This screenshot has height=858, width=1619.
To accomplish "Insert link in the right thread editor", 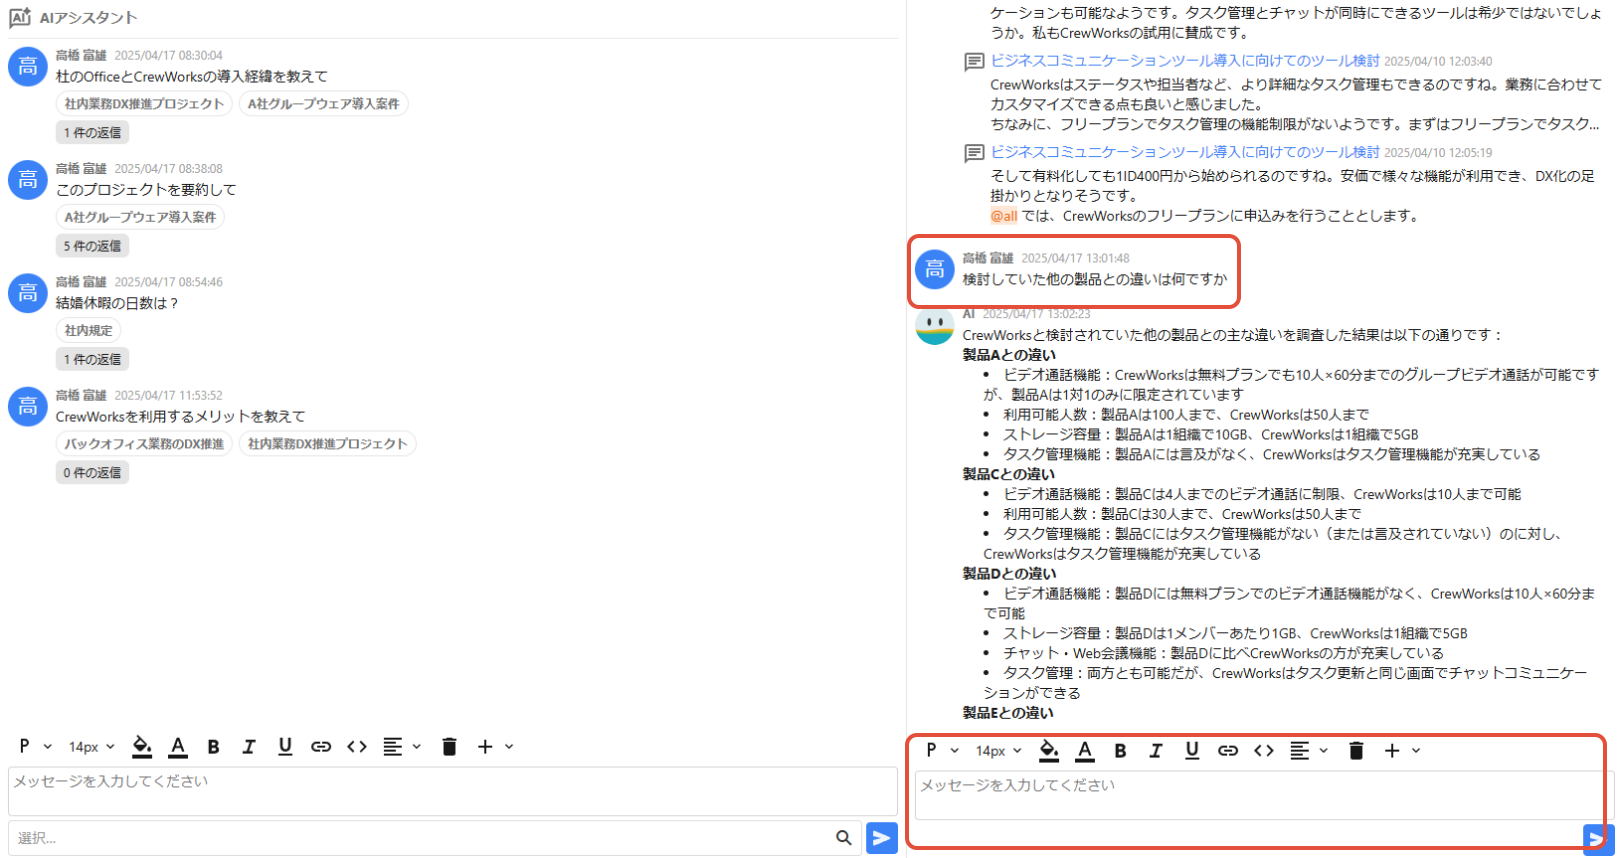I will click(1228, 751).
